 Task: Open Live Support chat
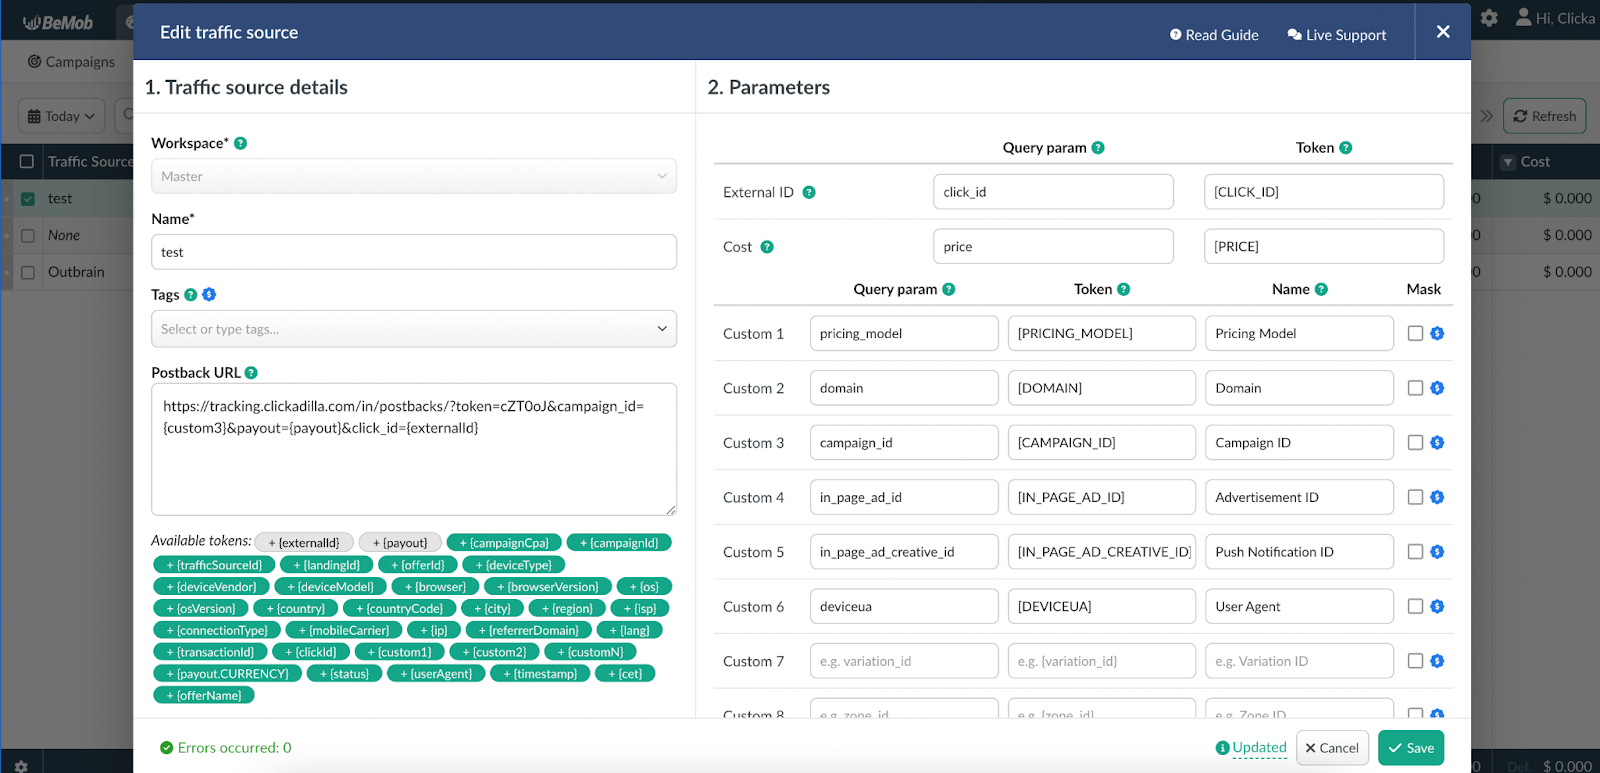click(x=1336, y=35)
